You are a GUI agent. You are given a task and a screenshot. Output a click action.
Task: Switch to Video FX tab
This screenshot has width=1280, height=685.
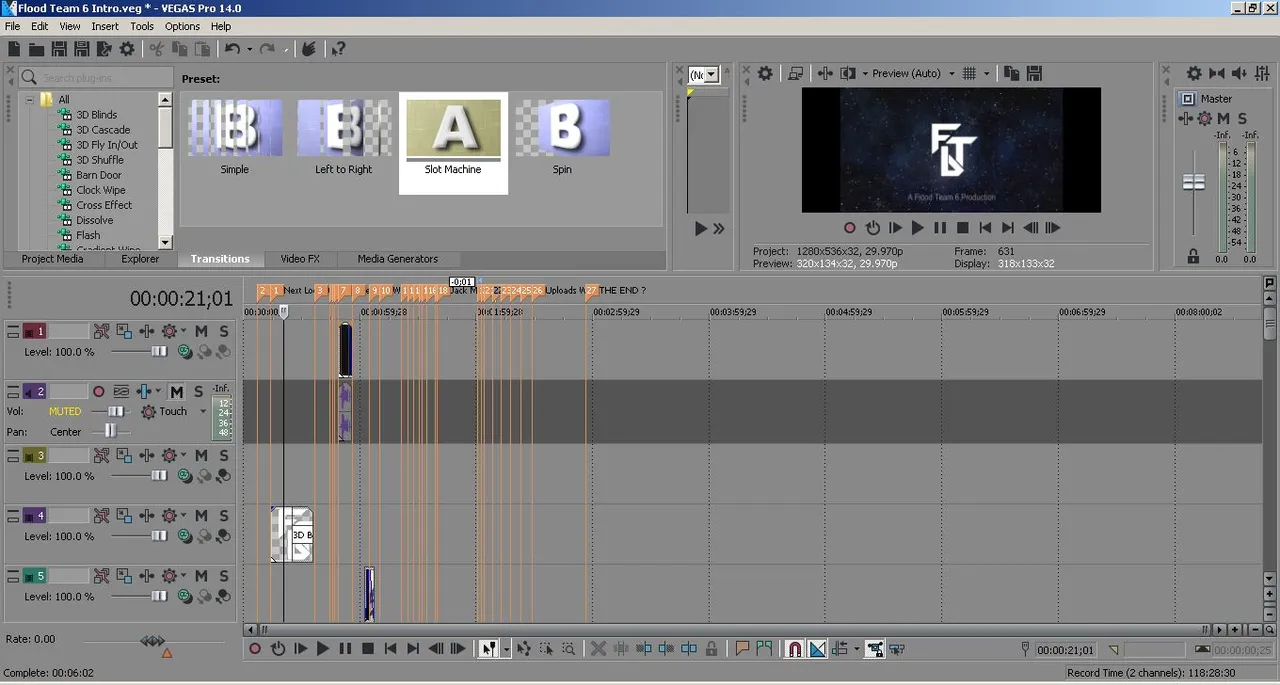300,259
